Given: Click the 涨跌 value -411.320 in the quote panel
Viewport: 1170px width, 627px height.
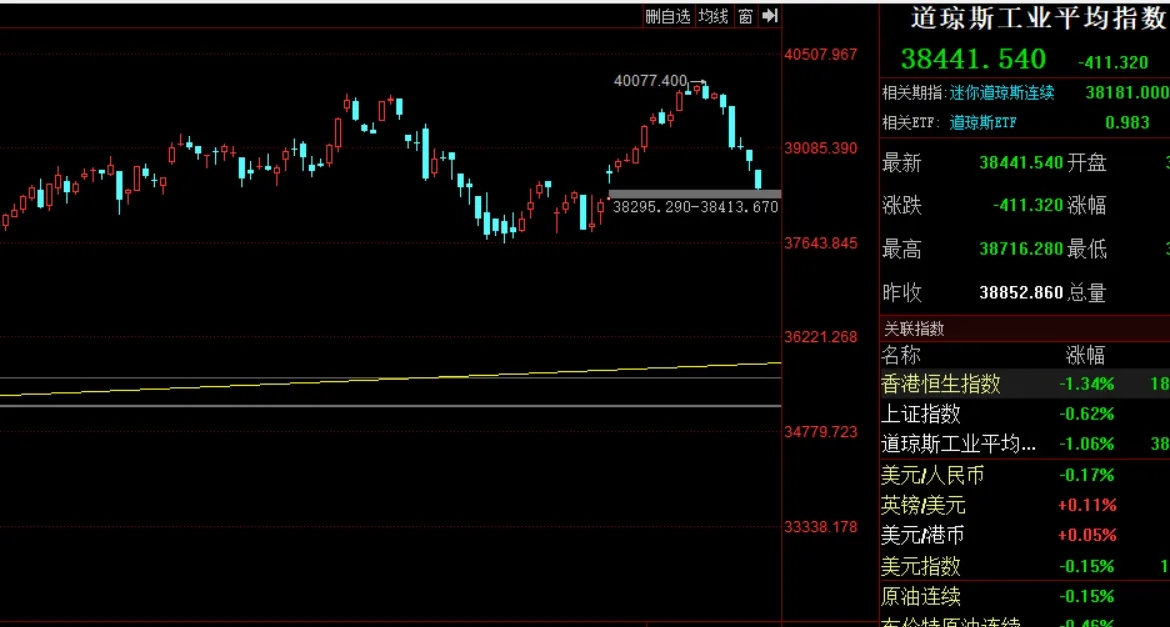Looking at the screenshot, I should click(1027, 205).
